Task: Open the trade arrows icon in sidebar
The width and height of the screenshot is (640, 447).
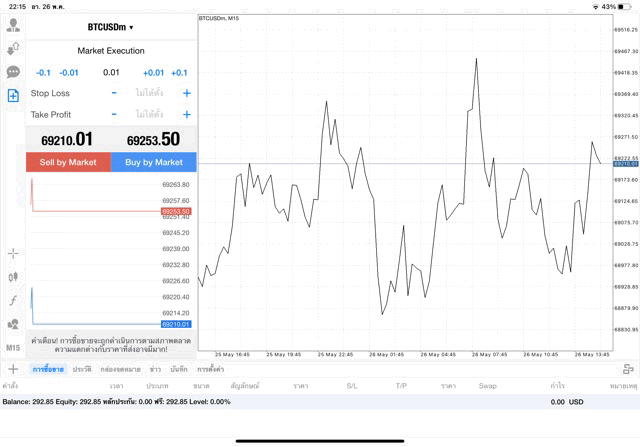Action: (x=13, y=49)
